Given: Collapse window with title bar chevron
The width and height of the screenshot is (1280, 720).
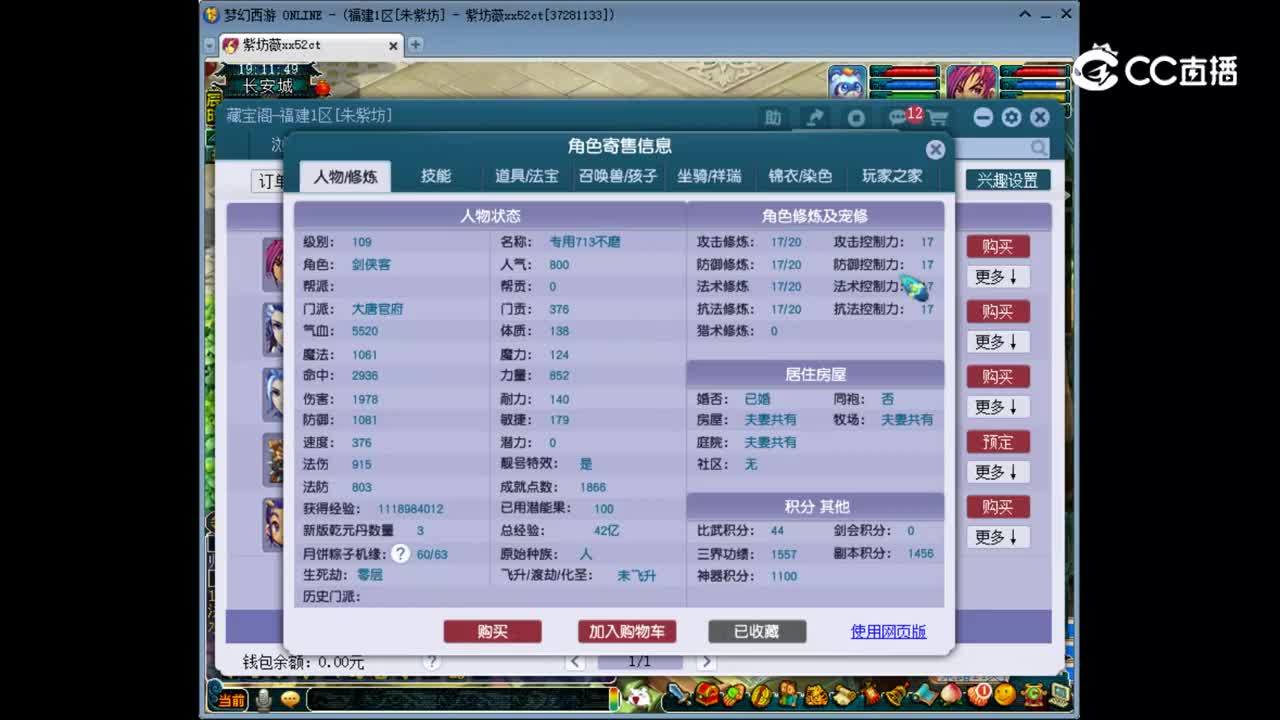Looking at the screenshot, I should (x=1025, y=14).
